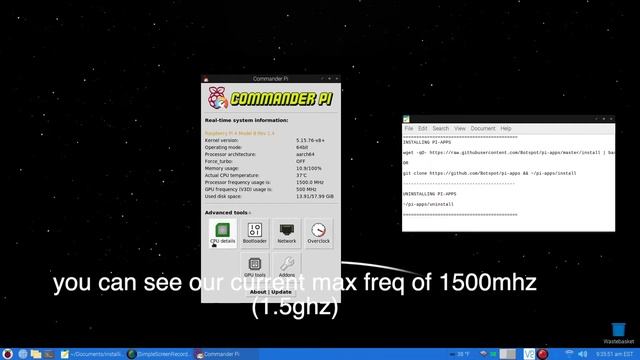Switch to SimpleScreenRecorder taskbar entry
640x360 pixels.
tap(158, 354)
